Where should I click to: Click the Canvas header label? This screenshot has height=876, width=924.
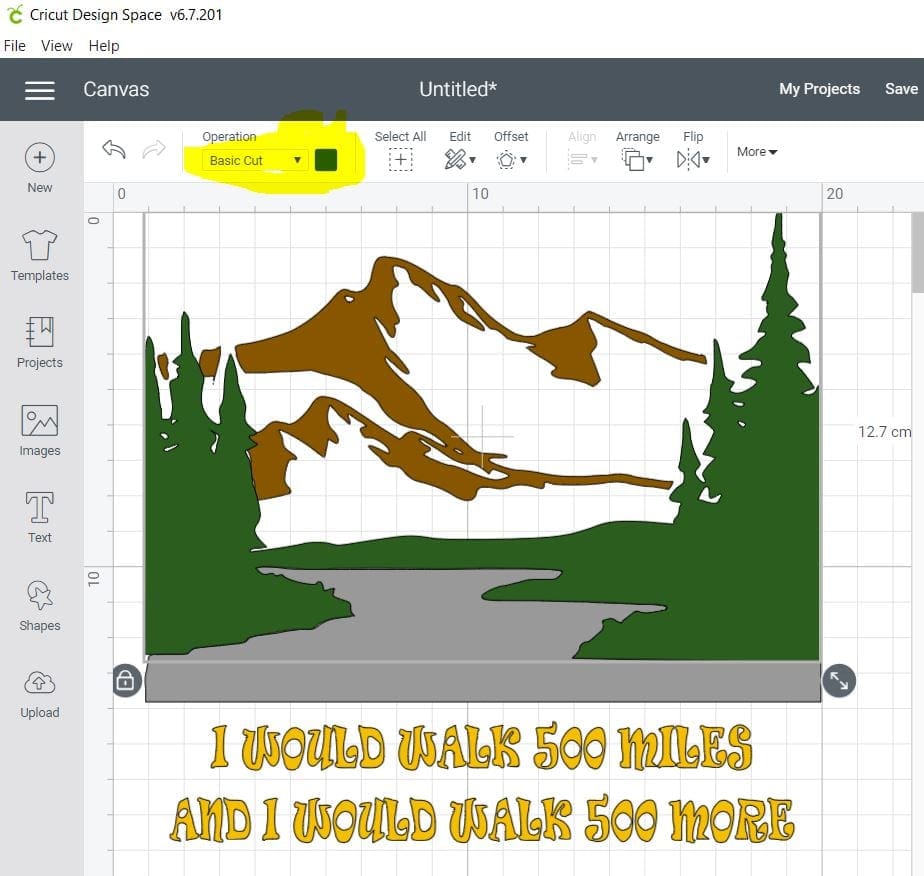coord(116,90)
